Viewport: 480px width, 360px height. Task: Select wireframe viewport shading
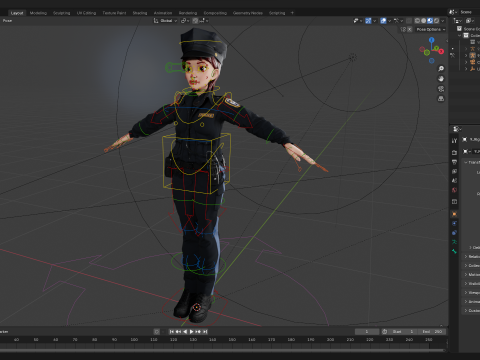pyautogui.click(x=417, y=21)
